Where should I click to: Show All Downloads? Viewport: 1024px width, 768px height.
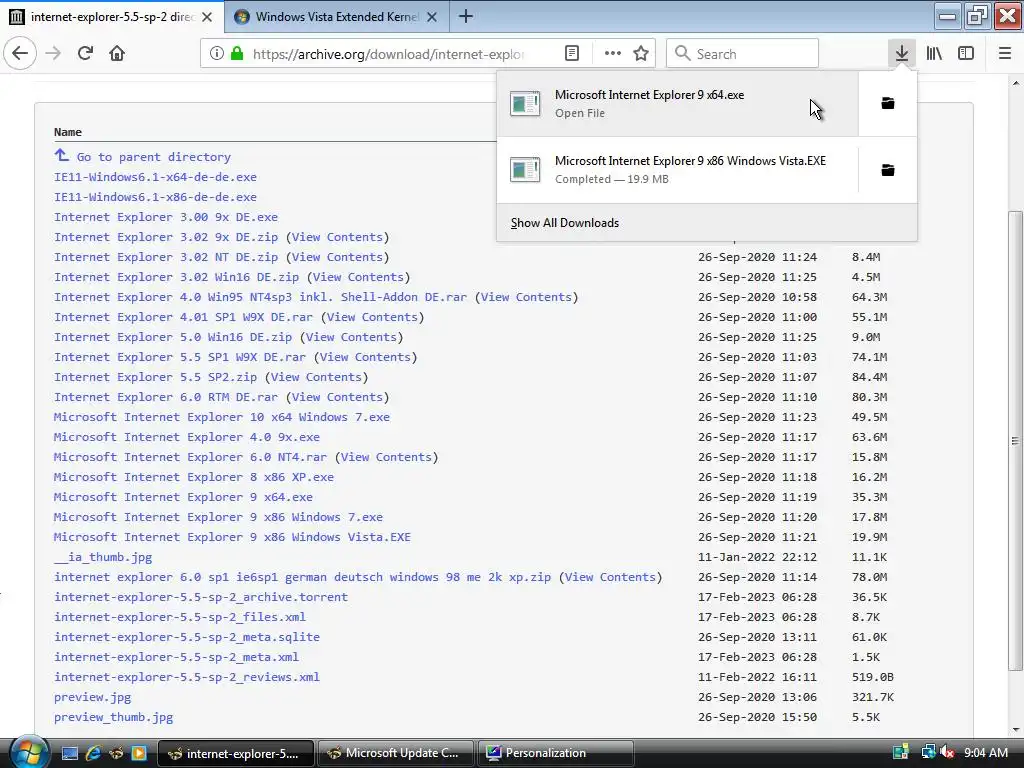tap(565, 223)
